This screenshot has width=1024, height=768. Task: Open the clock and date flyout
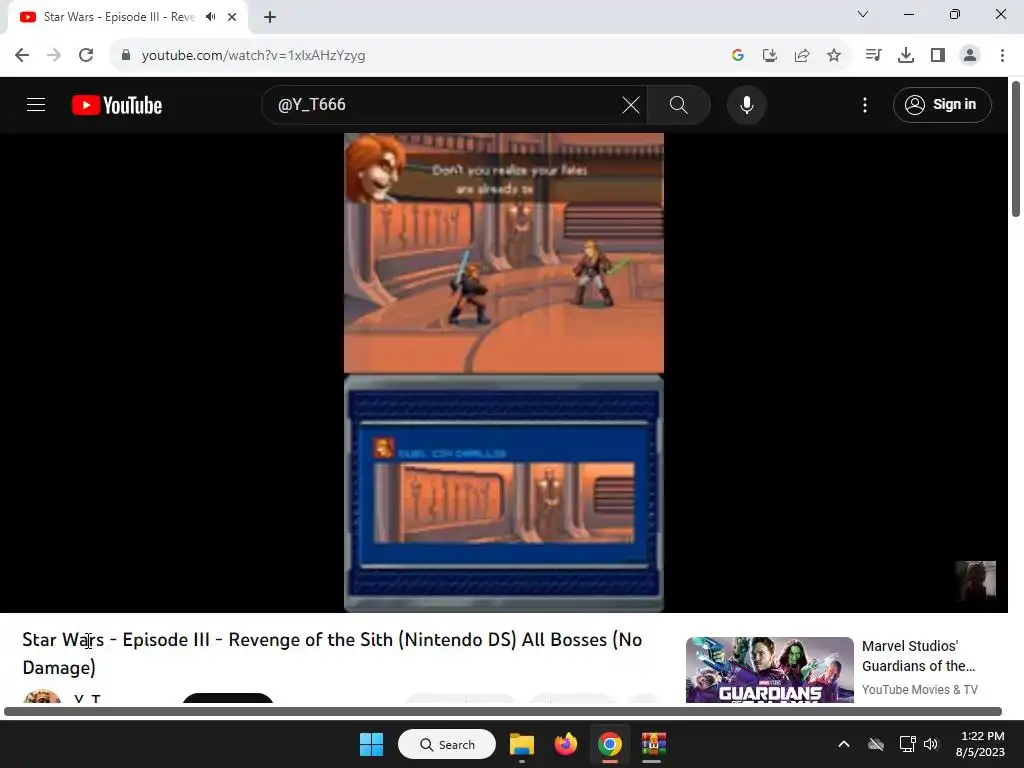click(x=980, y=744)
